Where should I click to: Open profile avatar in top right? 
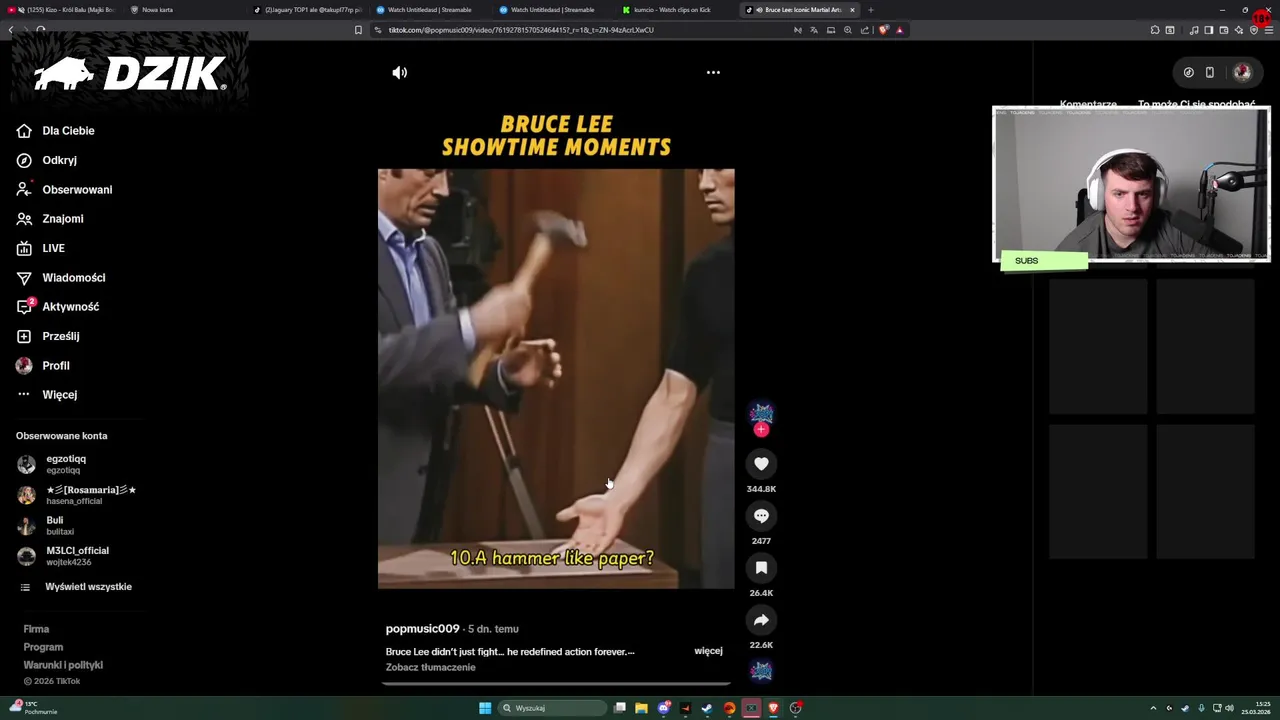1242,72
